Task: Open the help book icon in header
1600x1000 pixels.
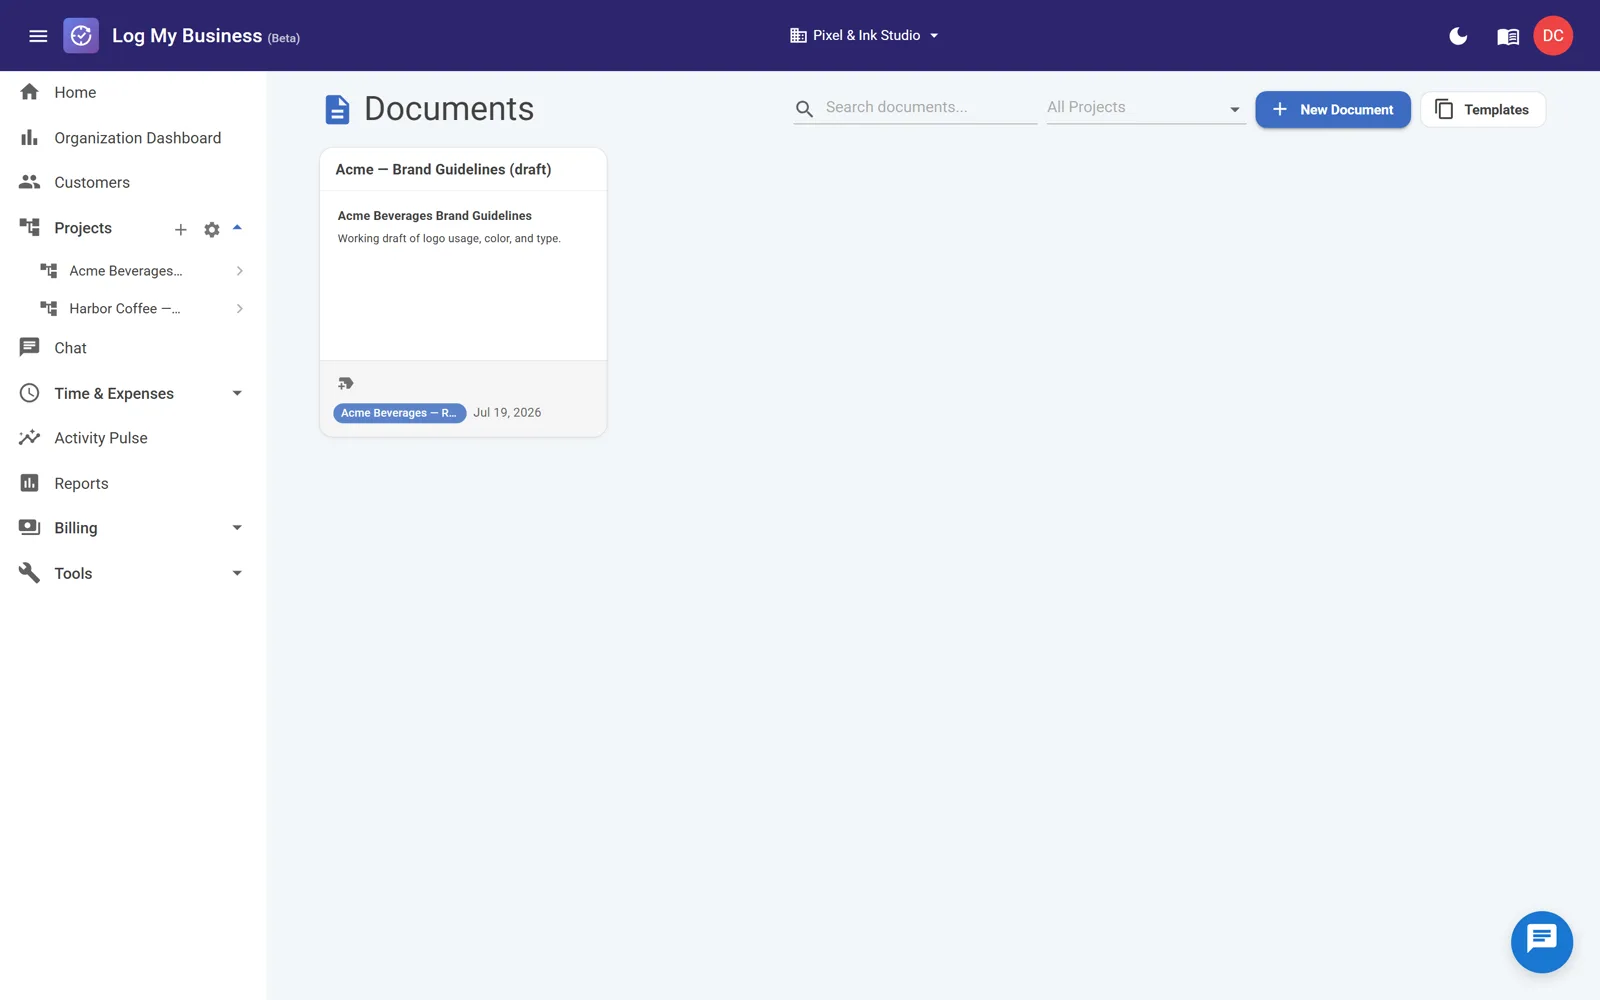Action: point(1508,37)
